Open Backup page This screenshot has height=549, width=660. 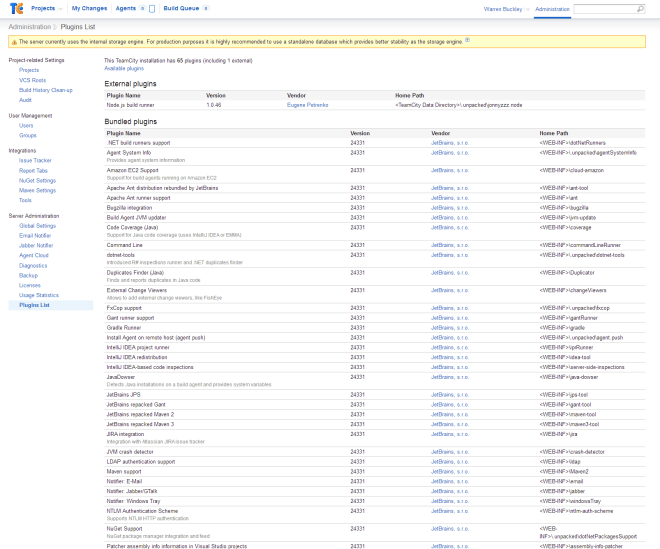(28, 276)
